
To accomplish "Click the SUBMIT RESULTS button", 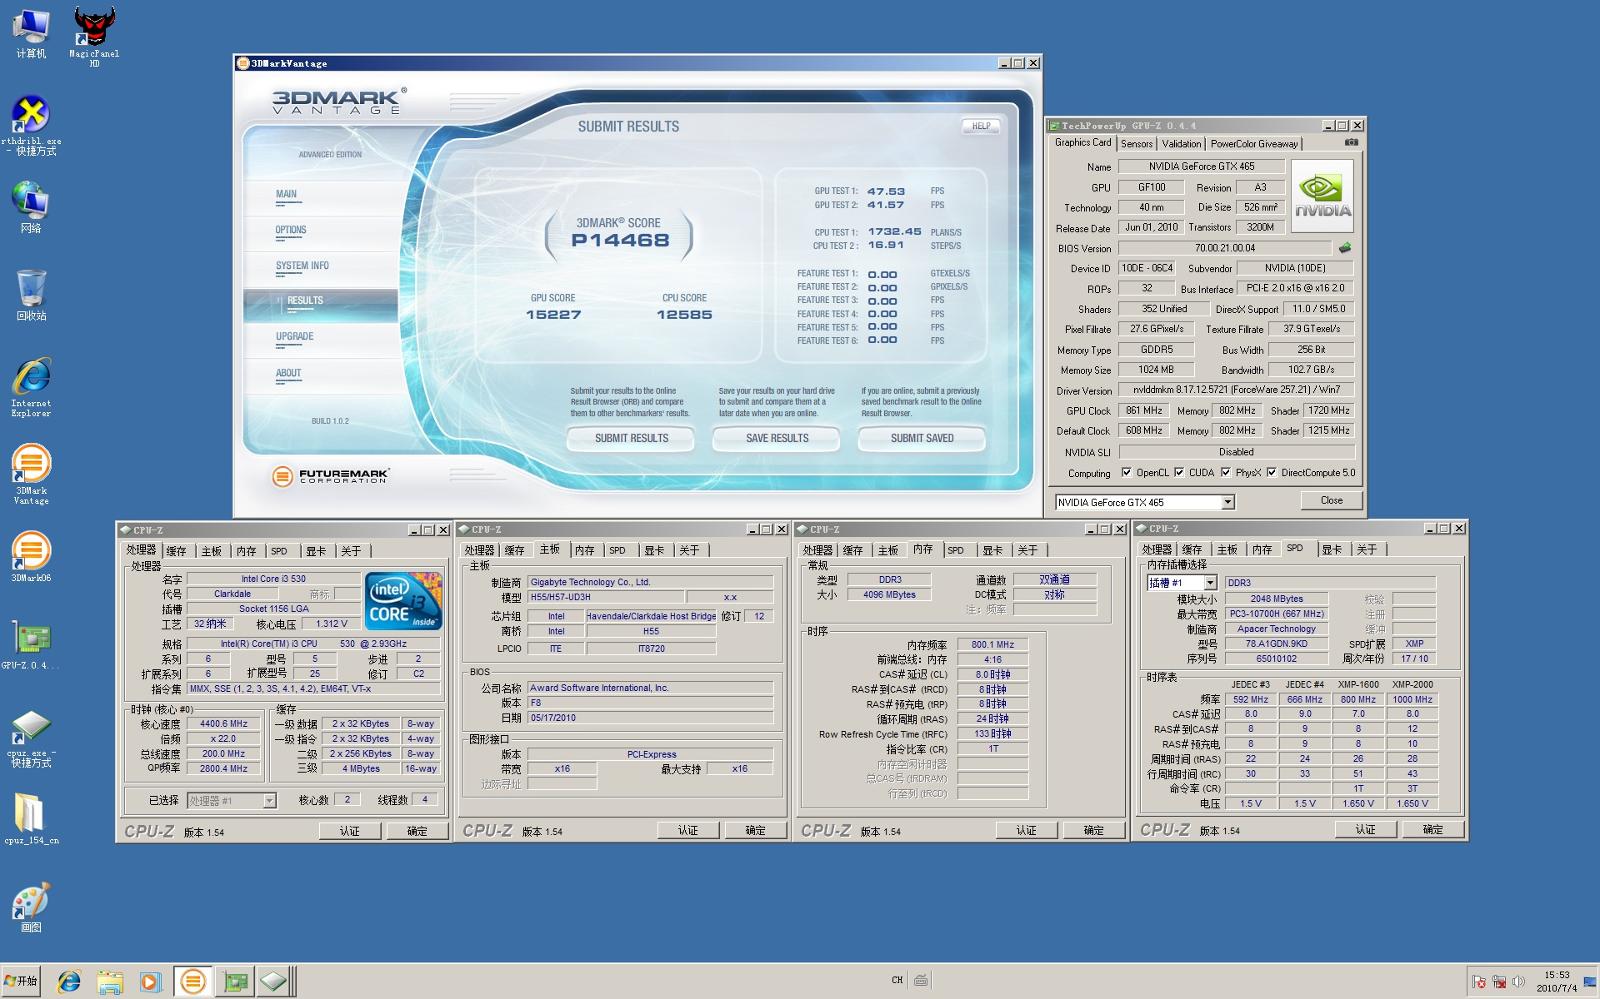I will 631,438.
